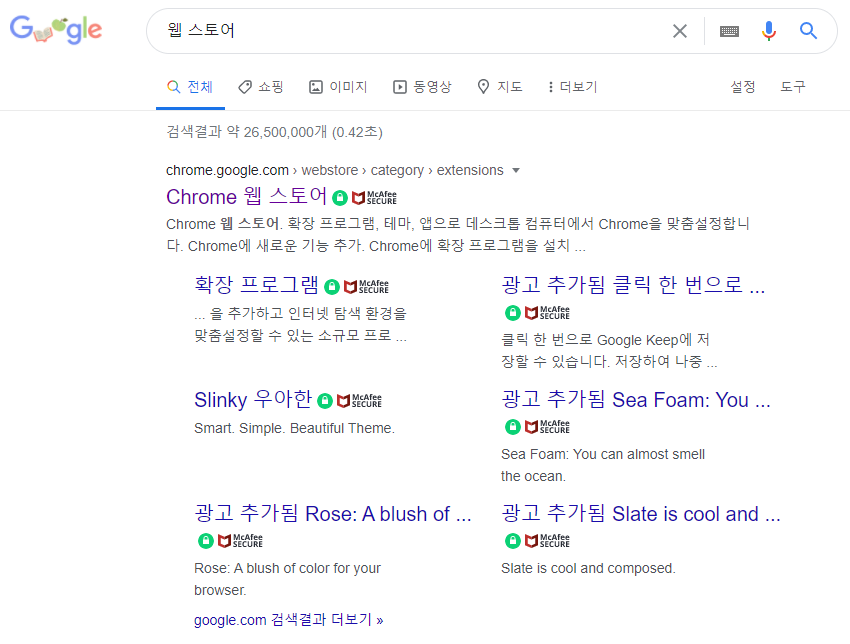Screen dimensions: 850x644
Task: Click McAfee badge under Sea Foam link
Action: pyautogui.click(x=548, y=427)
